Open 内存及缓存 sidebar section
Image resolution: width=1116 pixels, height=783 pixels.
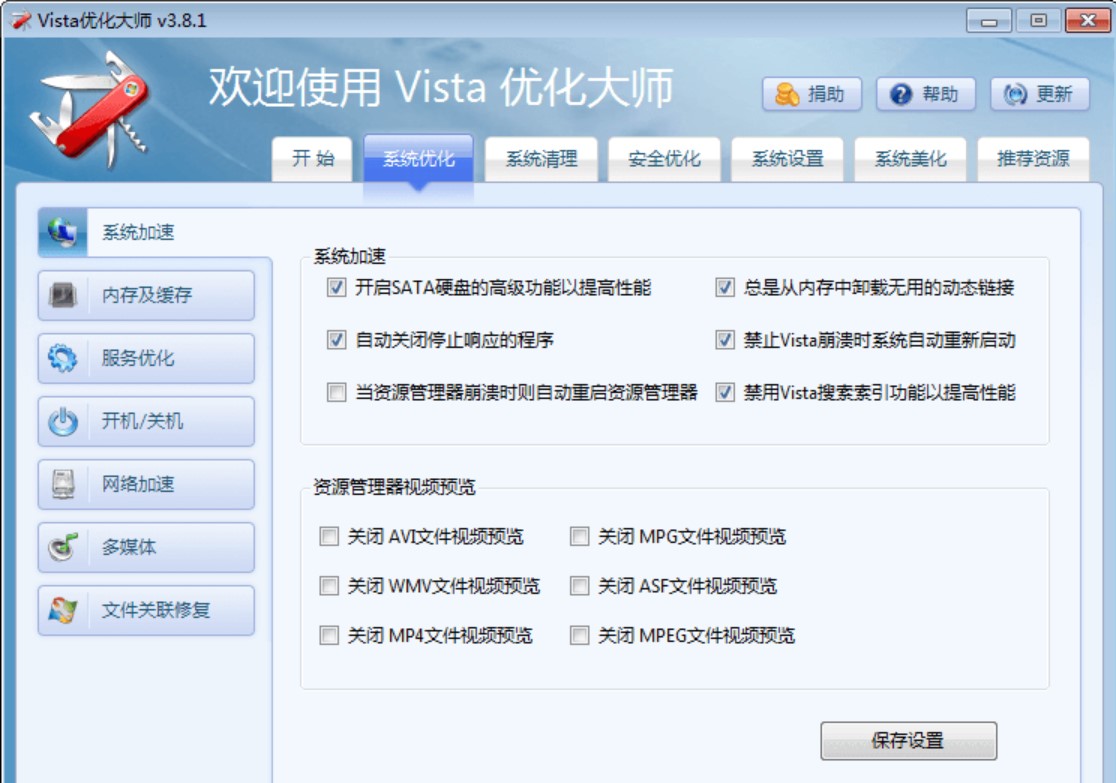click(146, 295)
